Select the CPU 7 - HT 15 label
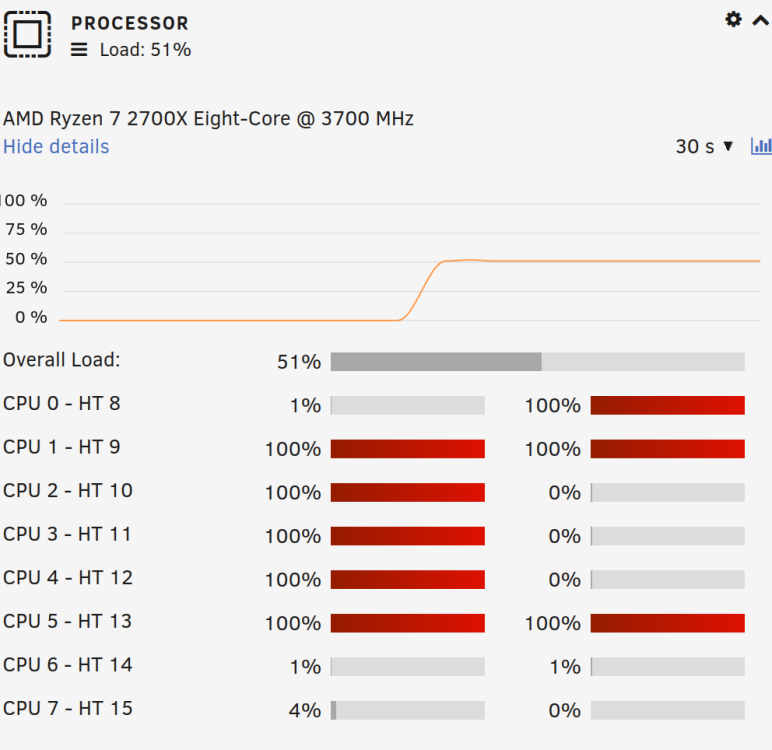The width and height of the screenshot is (772, 750). coord(68,709)
